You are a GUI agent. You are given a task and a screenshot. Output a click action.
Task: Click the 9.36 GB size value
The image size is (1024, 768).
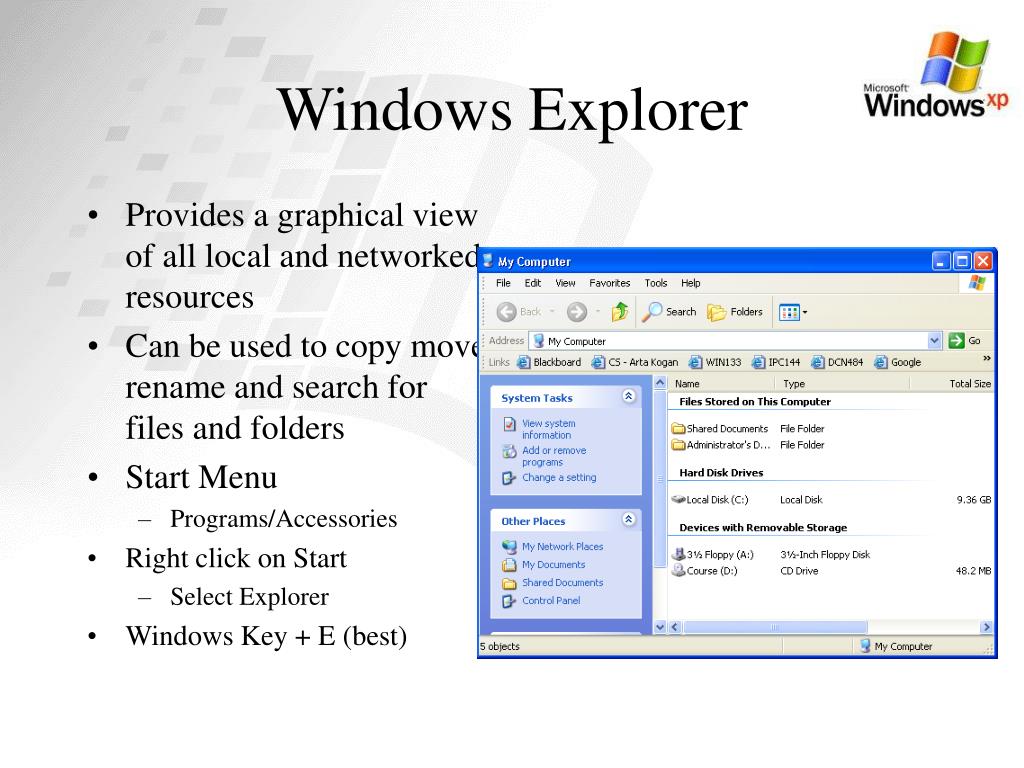(x=974, y=500)
